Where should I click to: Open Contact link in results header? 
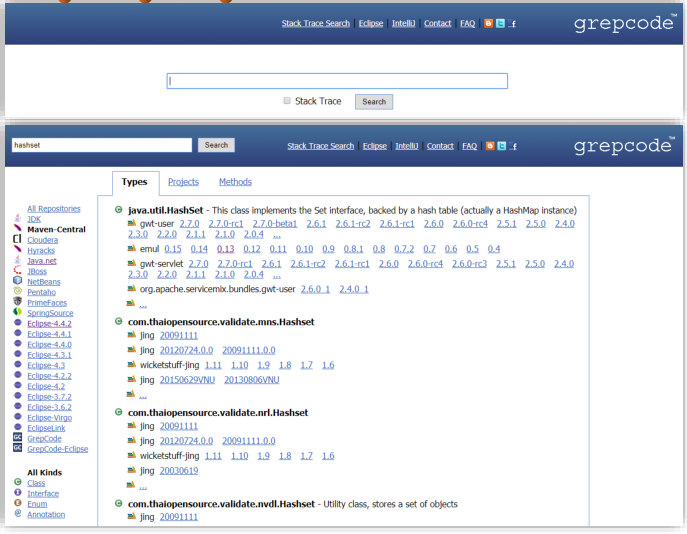tap(440, 146)
